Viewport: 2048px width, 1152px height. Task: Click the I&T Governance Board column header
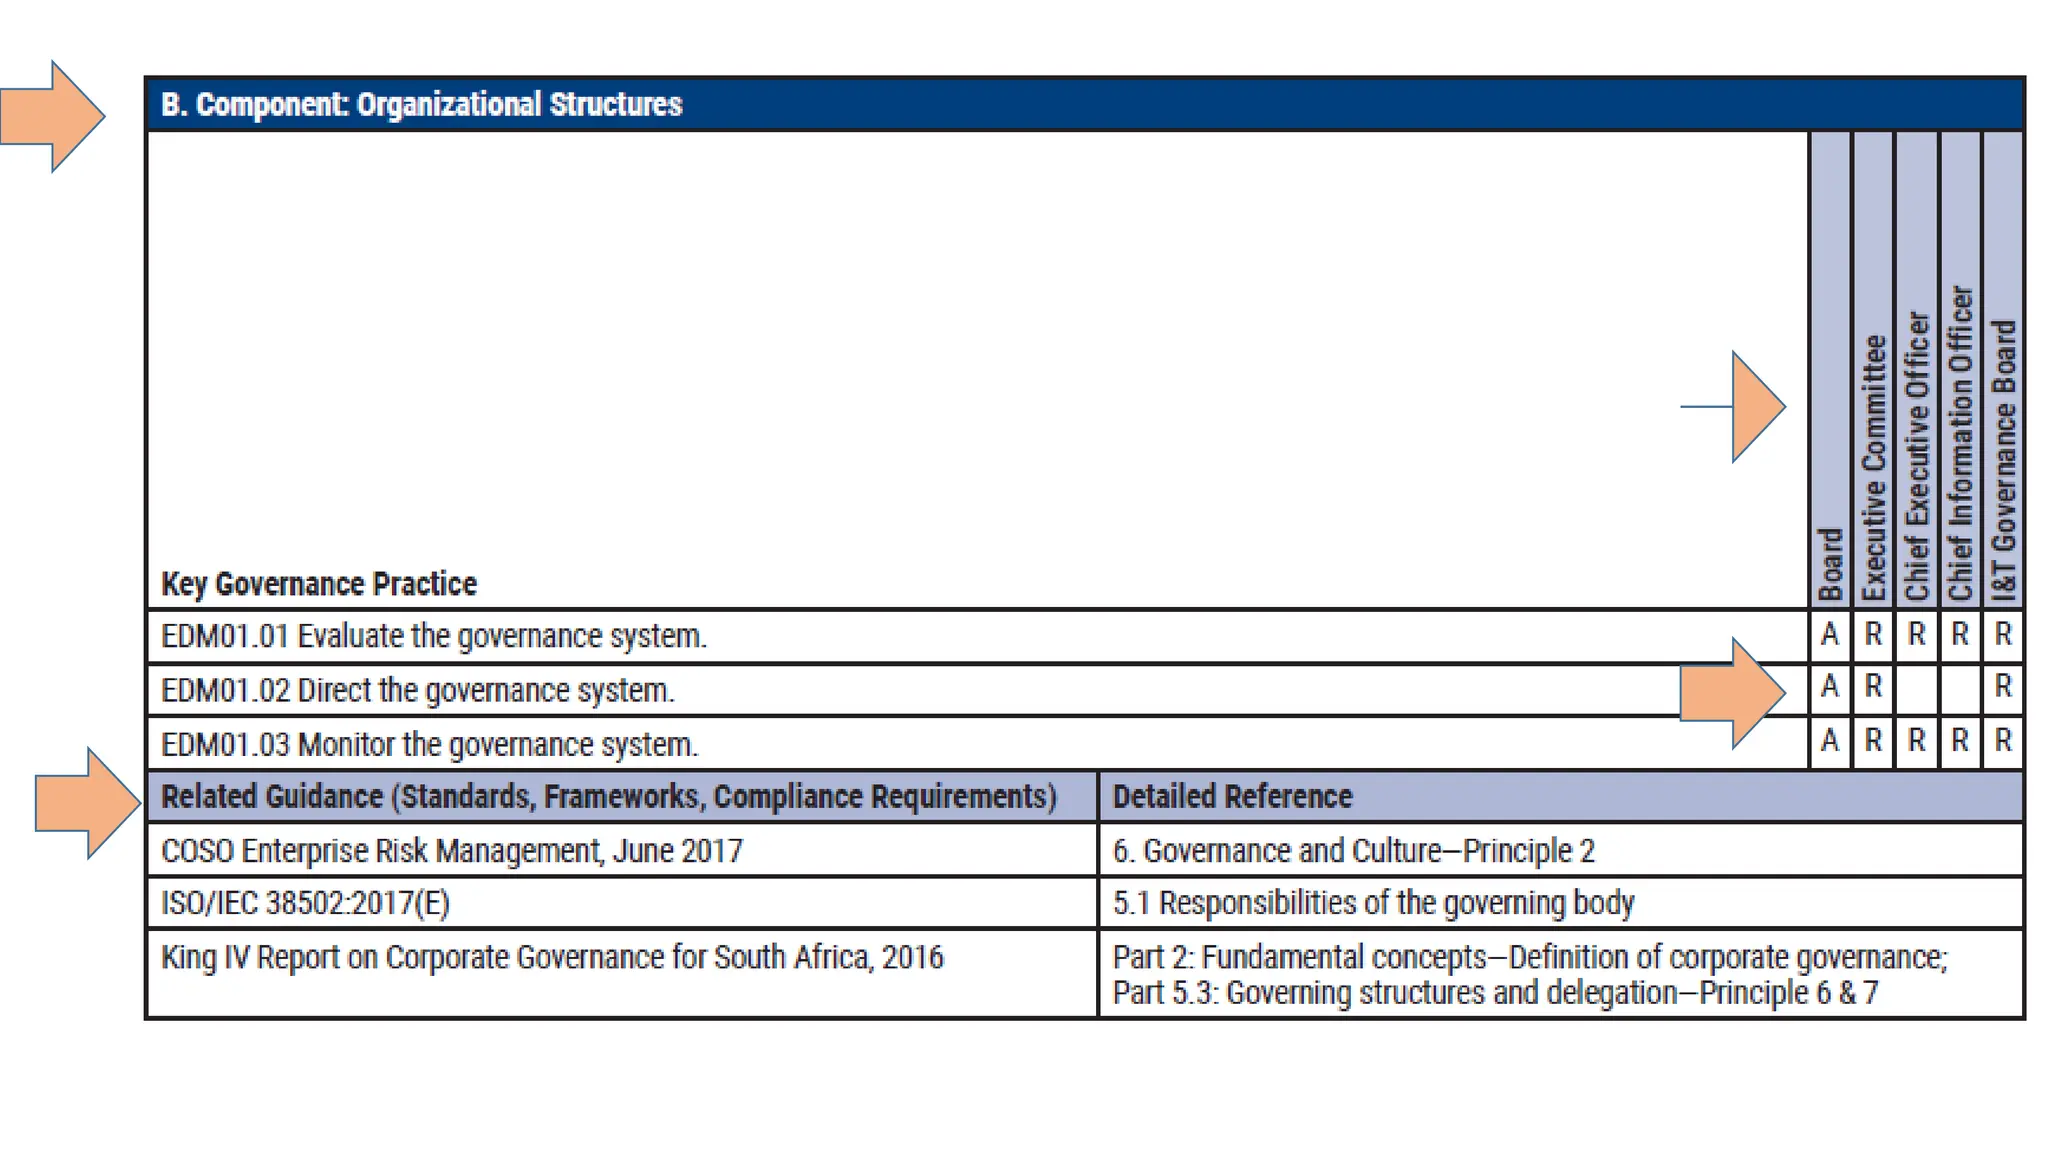coord(2003,460)
